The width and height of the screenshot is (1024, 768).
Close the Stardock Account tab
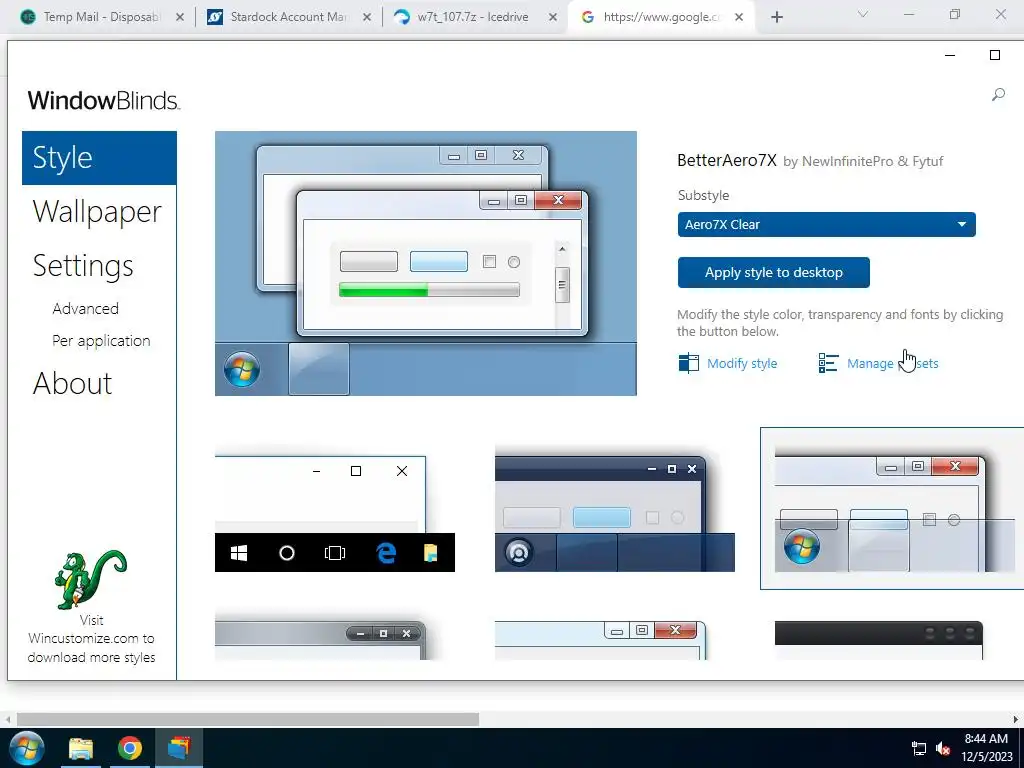(367, 17)
